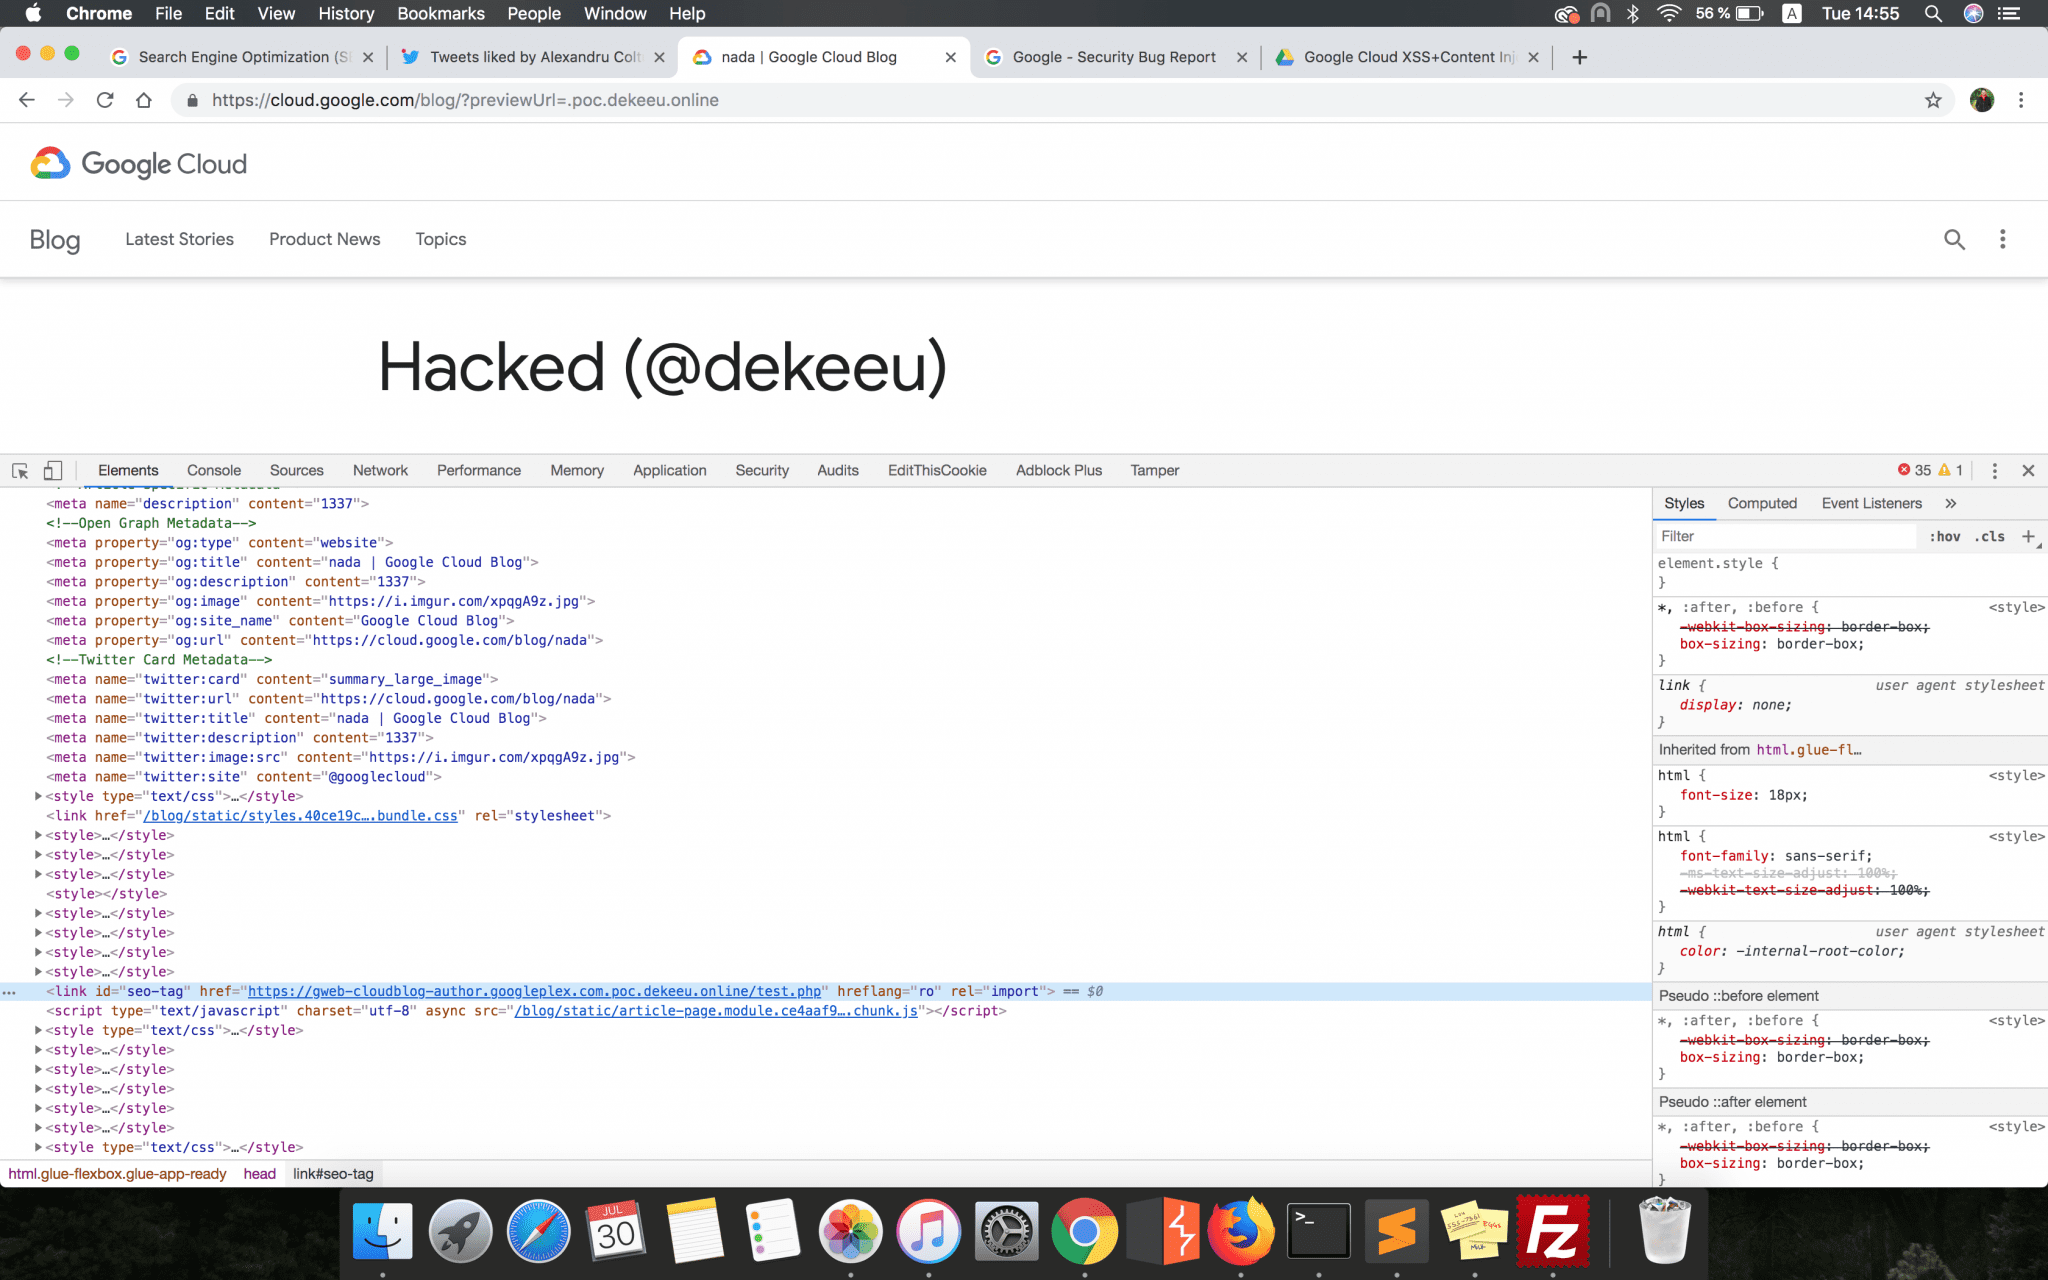
Task: Open Chrome's three-dot menu
Action: coord(2021,100)
